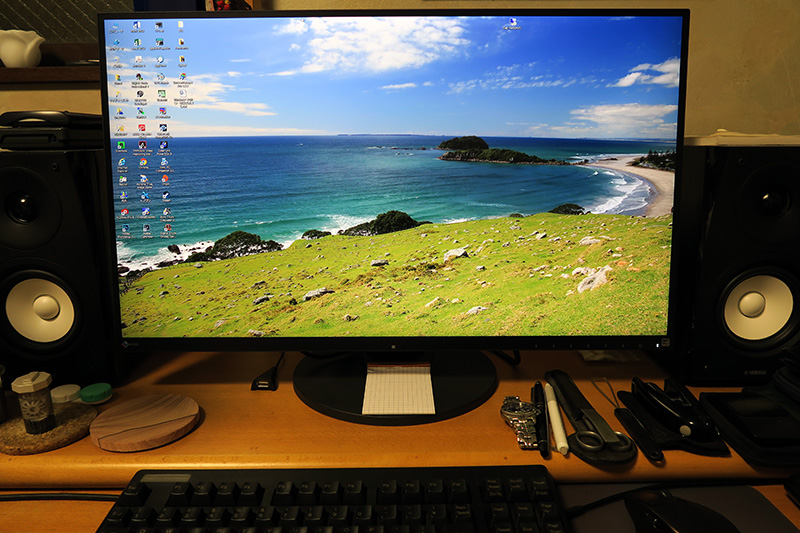Viewport: 800px width, 533px height.
Task: Open the Internet Explorer desktop shortcut
Action: pos(122,163)
